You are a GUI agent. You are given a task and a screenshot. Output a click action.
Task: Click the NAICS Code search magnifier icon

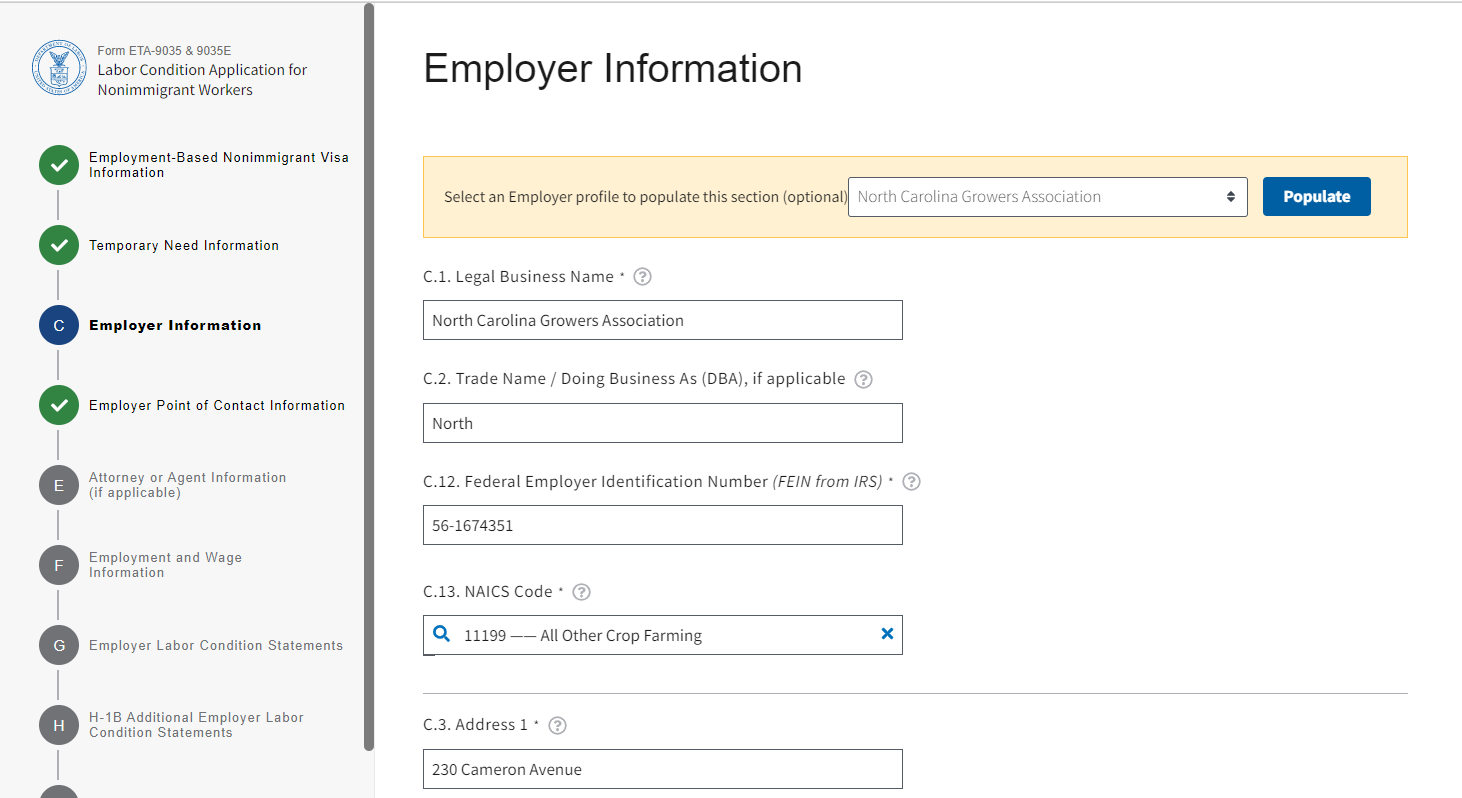point(442,634)
